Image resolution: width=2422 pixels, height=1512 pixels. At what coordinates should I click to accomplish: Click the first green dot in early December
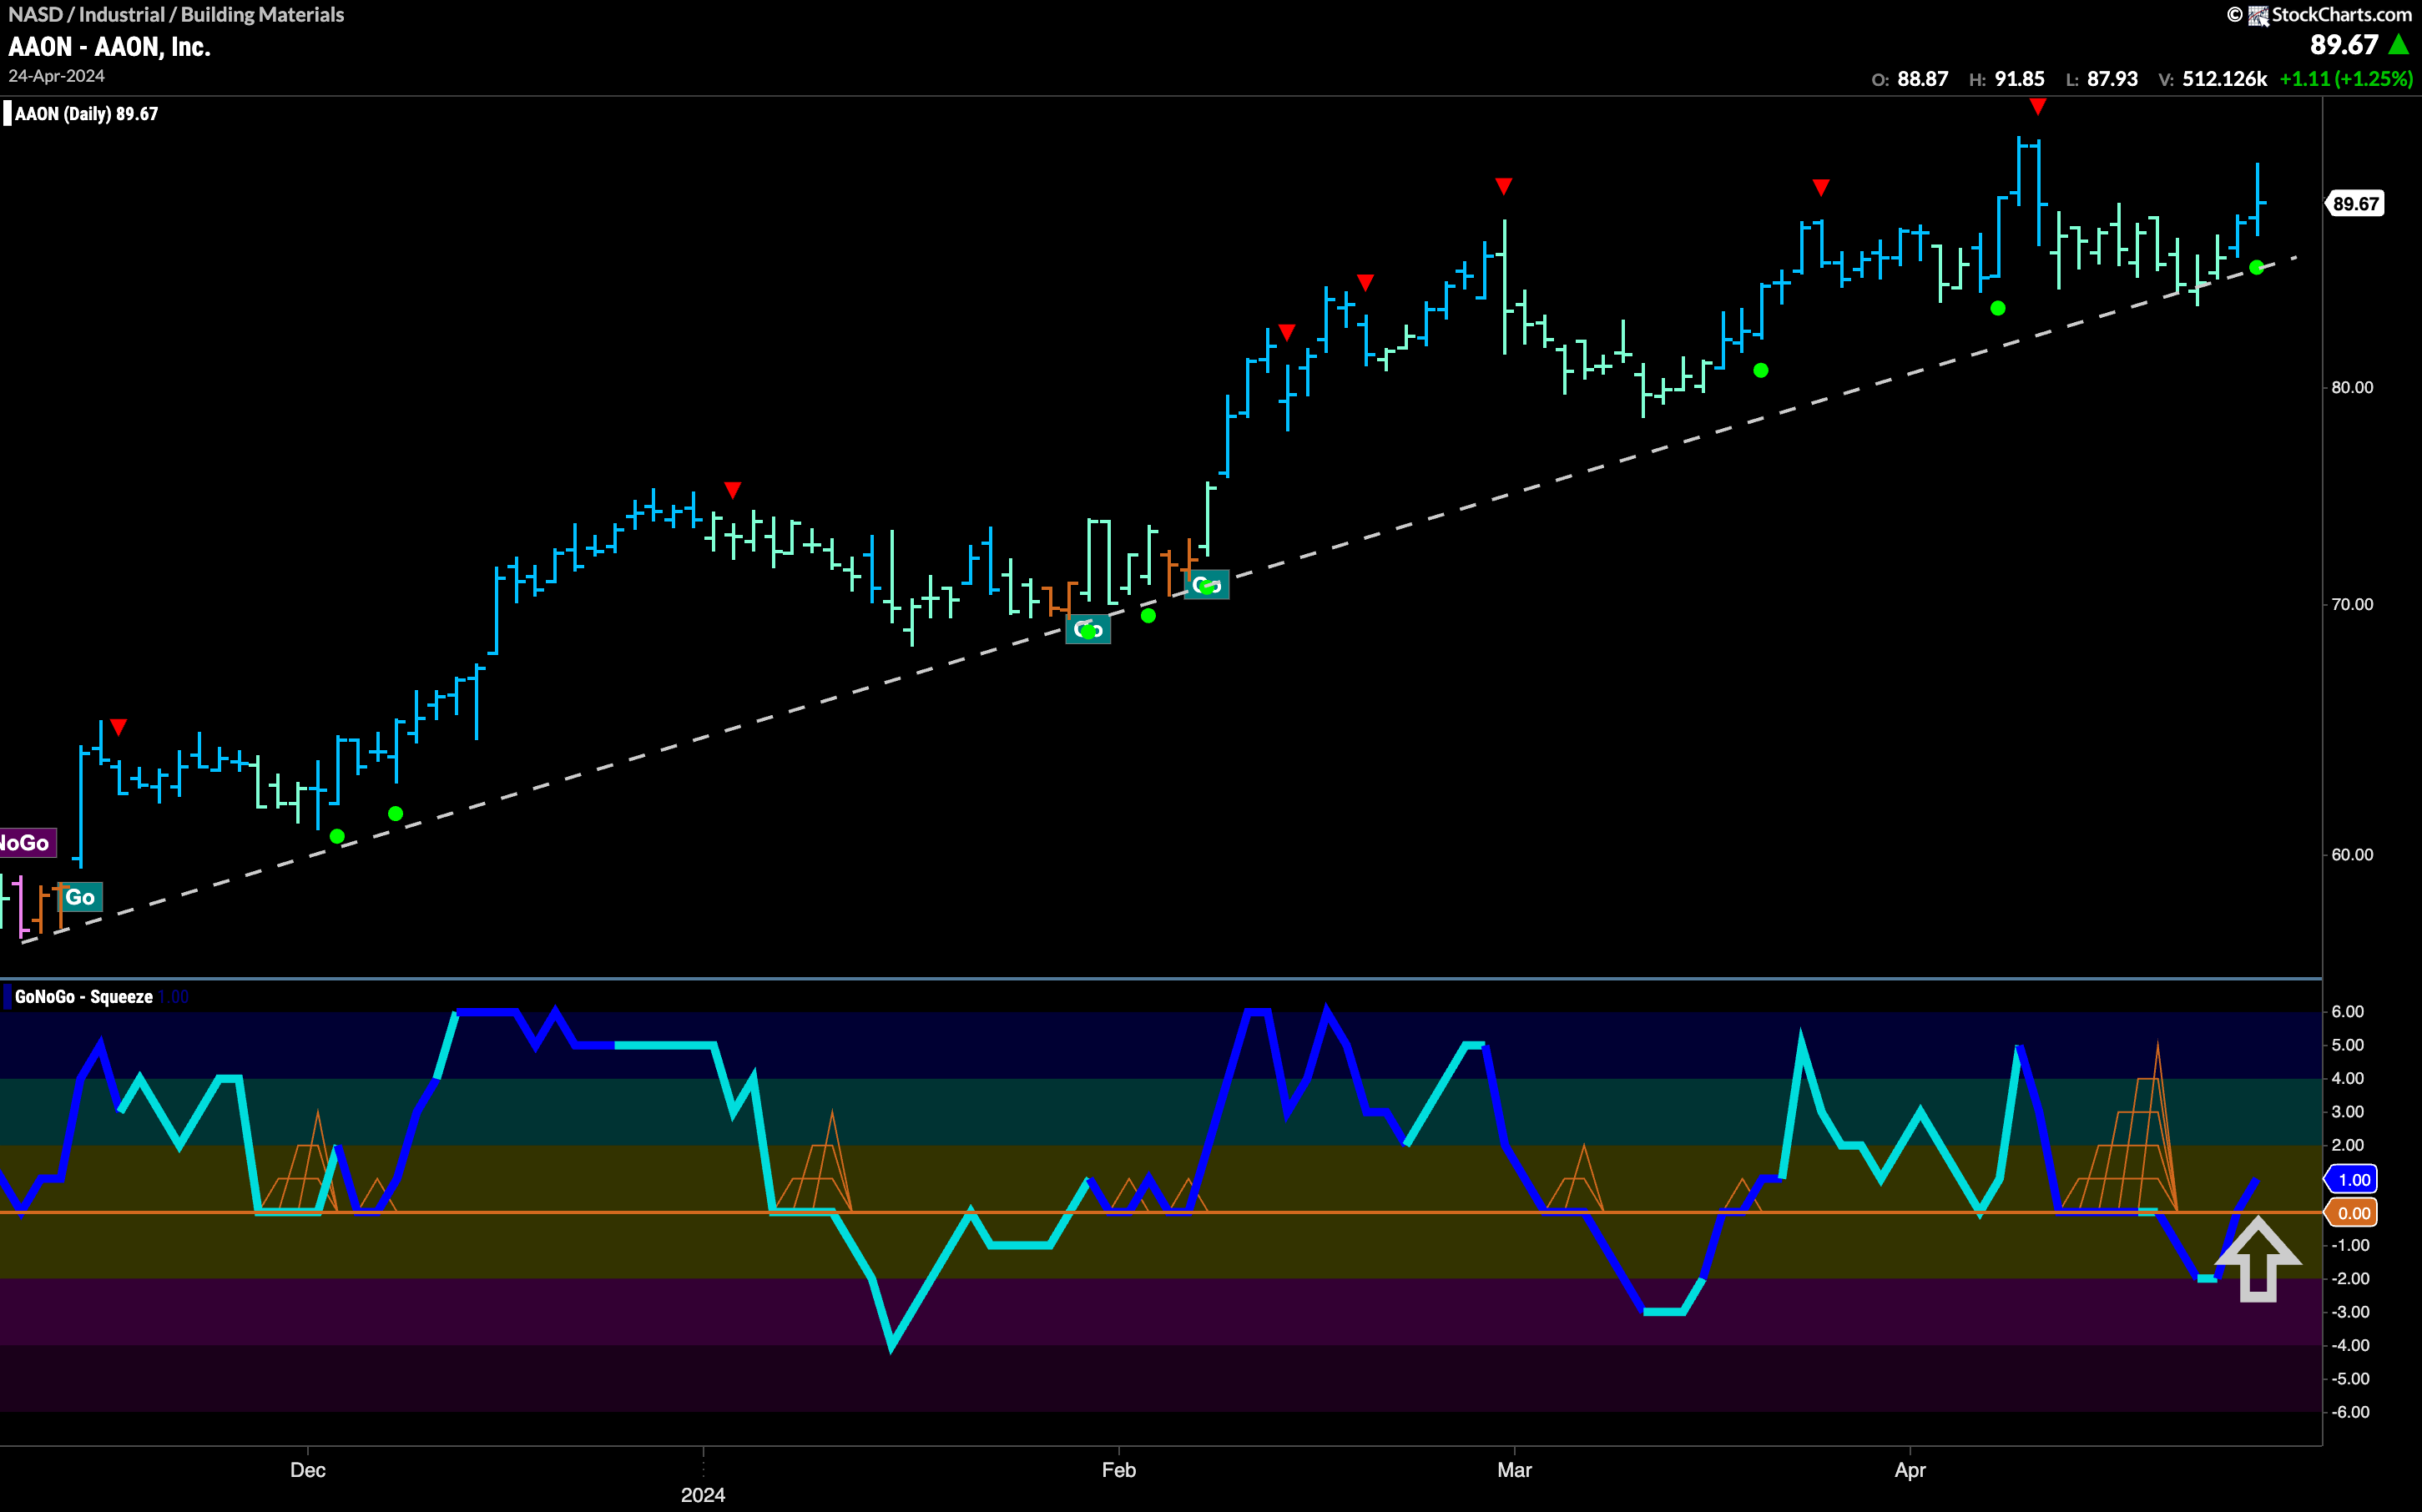(x=337, y=836)
